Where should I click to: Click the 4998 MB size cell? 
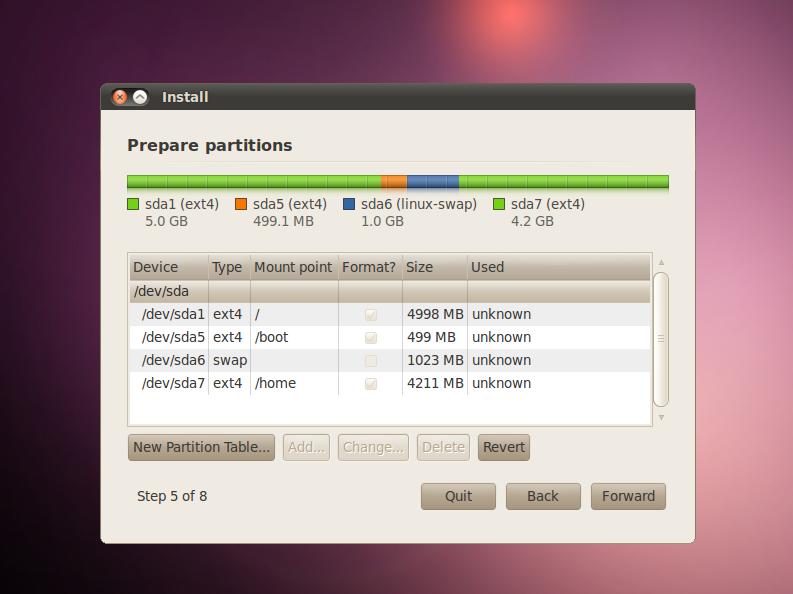point(435,314)
